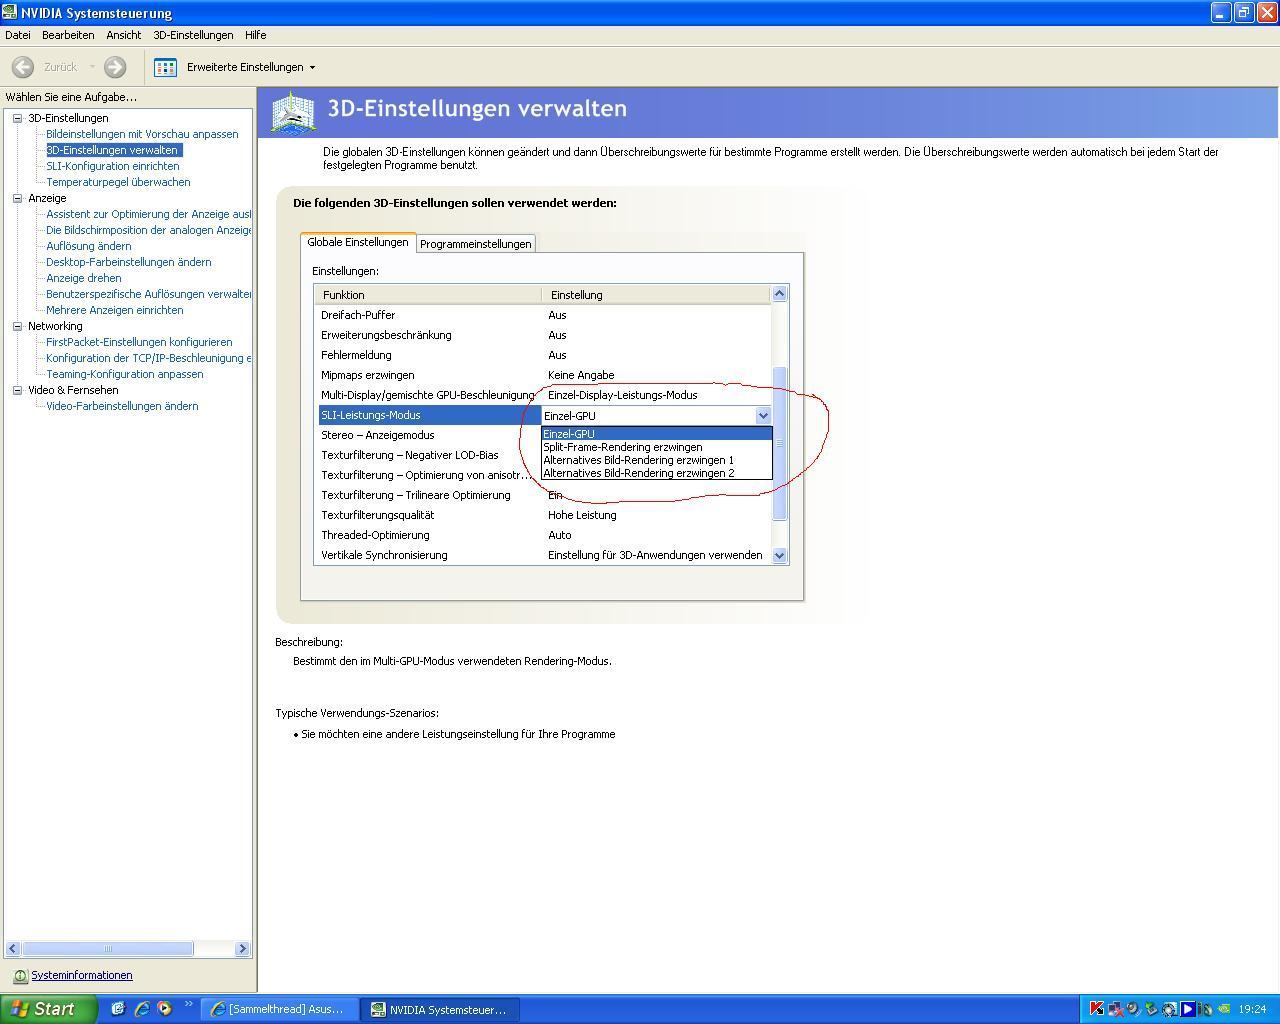Open Bildeinstellungen mit Vorschau anpassen

[x=142, y=134]
